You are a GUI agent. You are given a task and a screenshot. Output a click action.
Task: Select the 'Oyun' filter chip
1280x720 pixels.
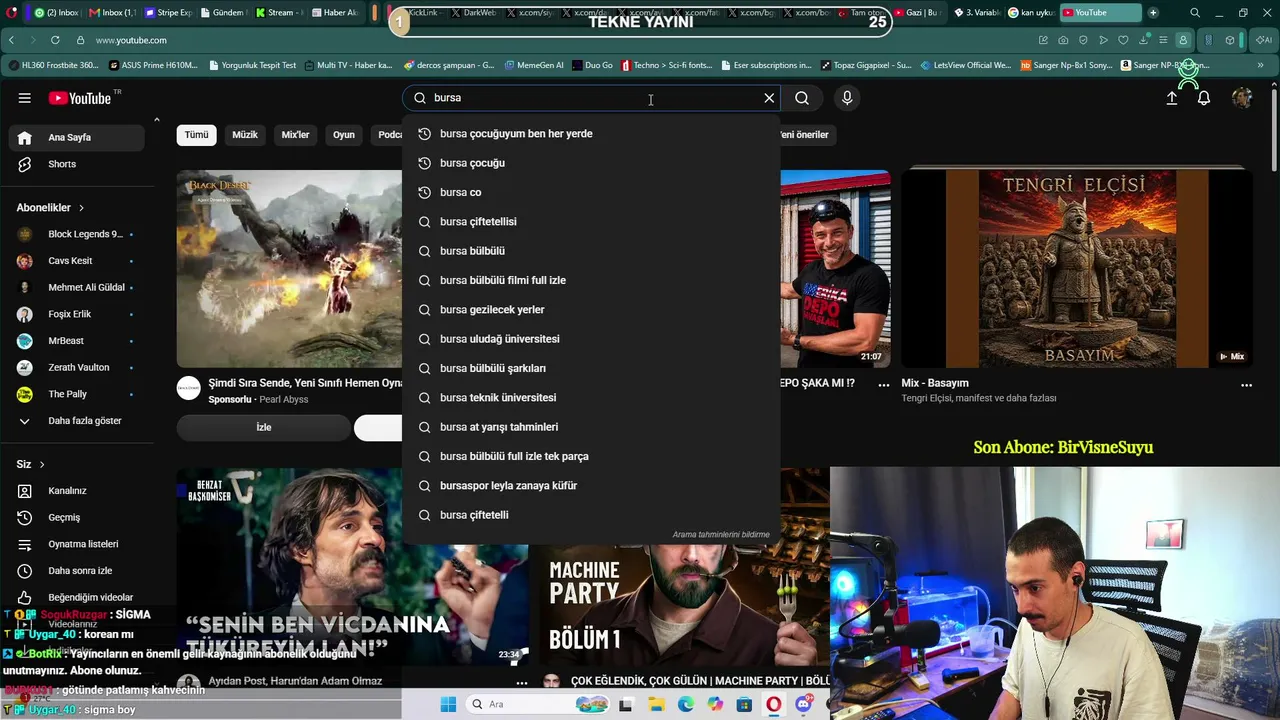[344, 135]
